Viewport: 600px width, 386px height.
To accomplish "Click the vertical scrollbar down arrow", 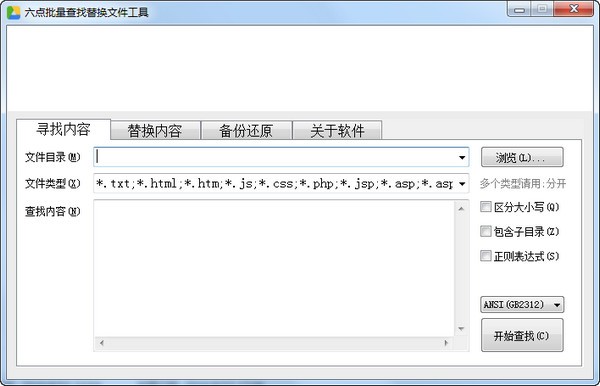I will [461, 329].
